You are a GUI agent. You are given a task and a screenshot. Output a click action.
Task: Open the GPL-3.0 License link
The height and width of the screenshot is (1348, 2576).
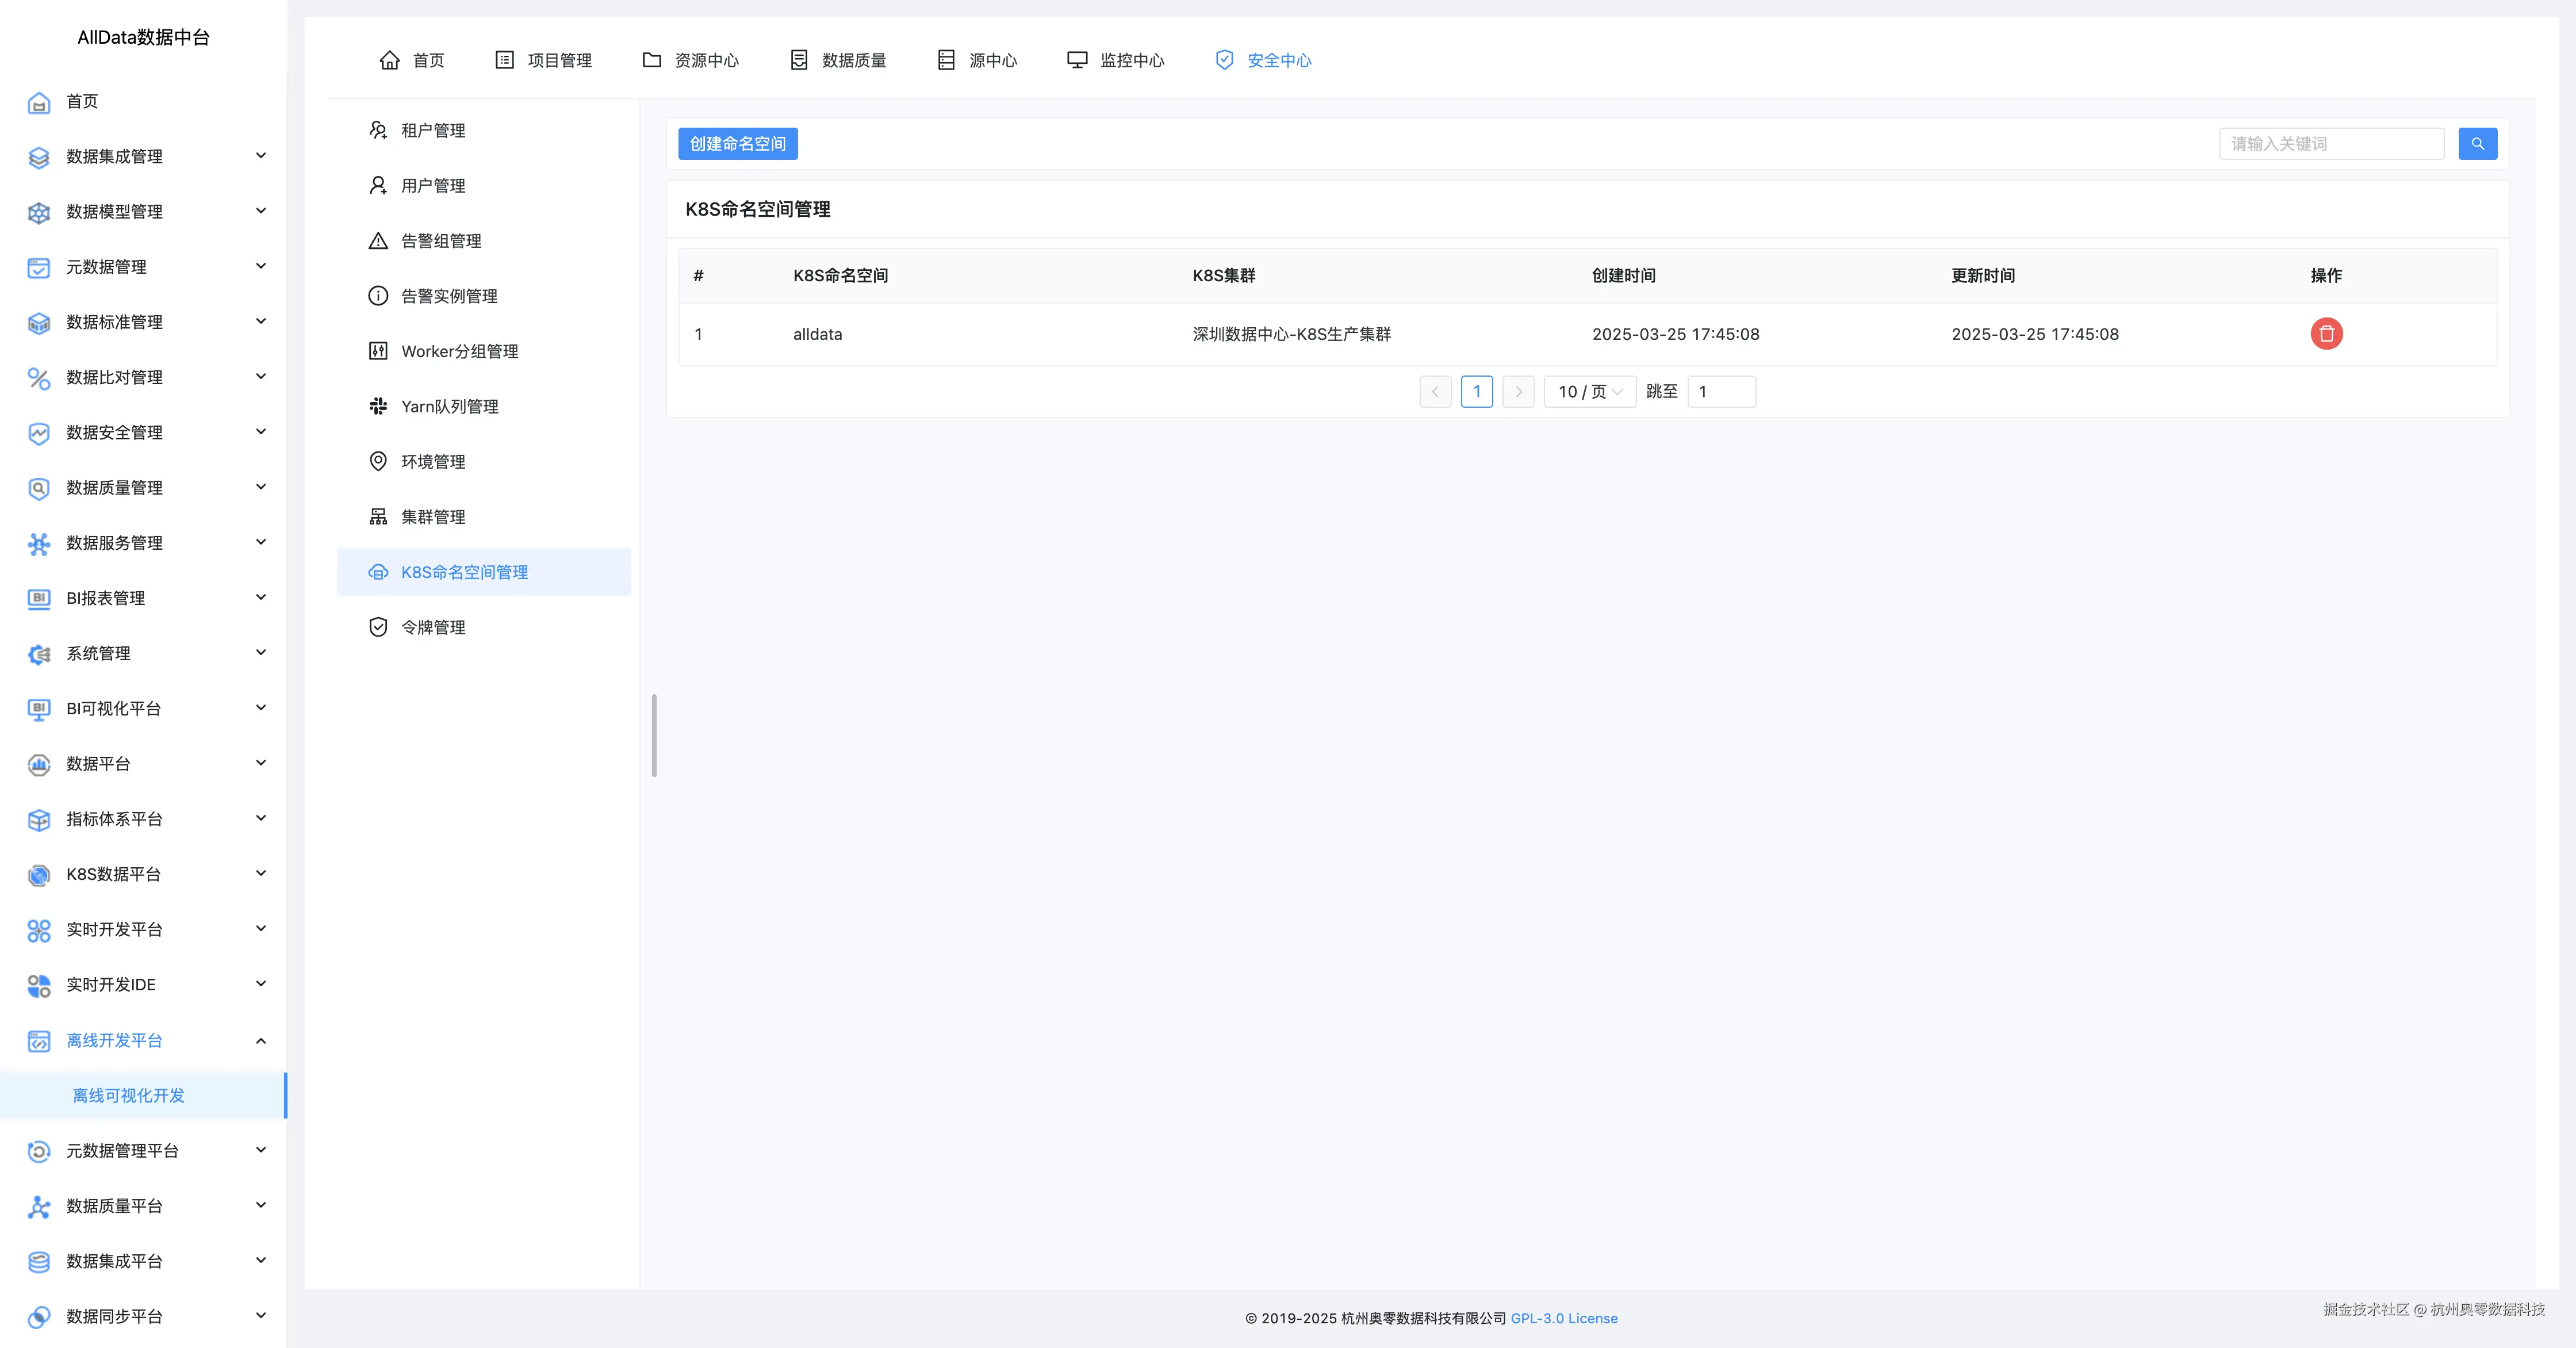click(x=1563, y=1318)
